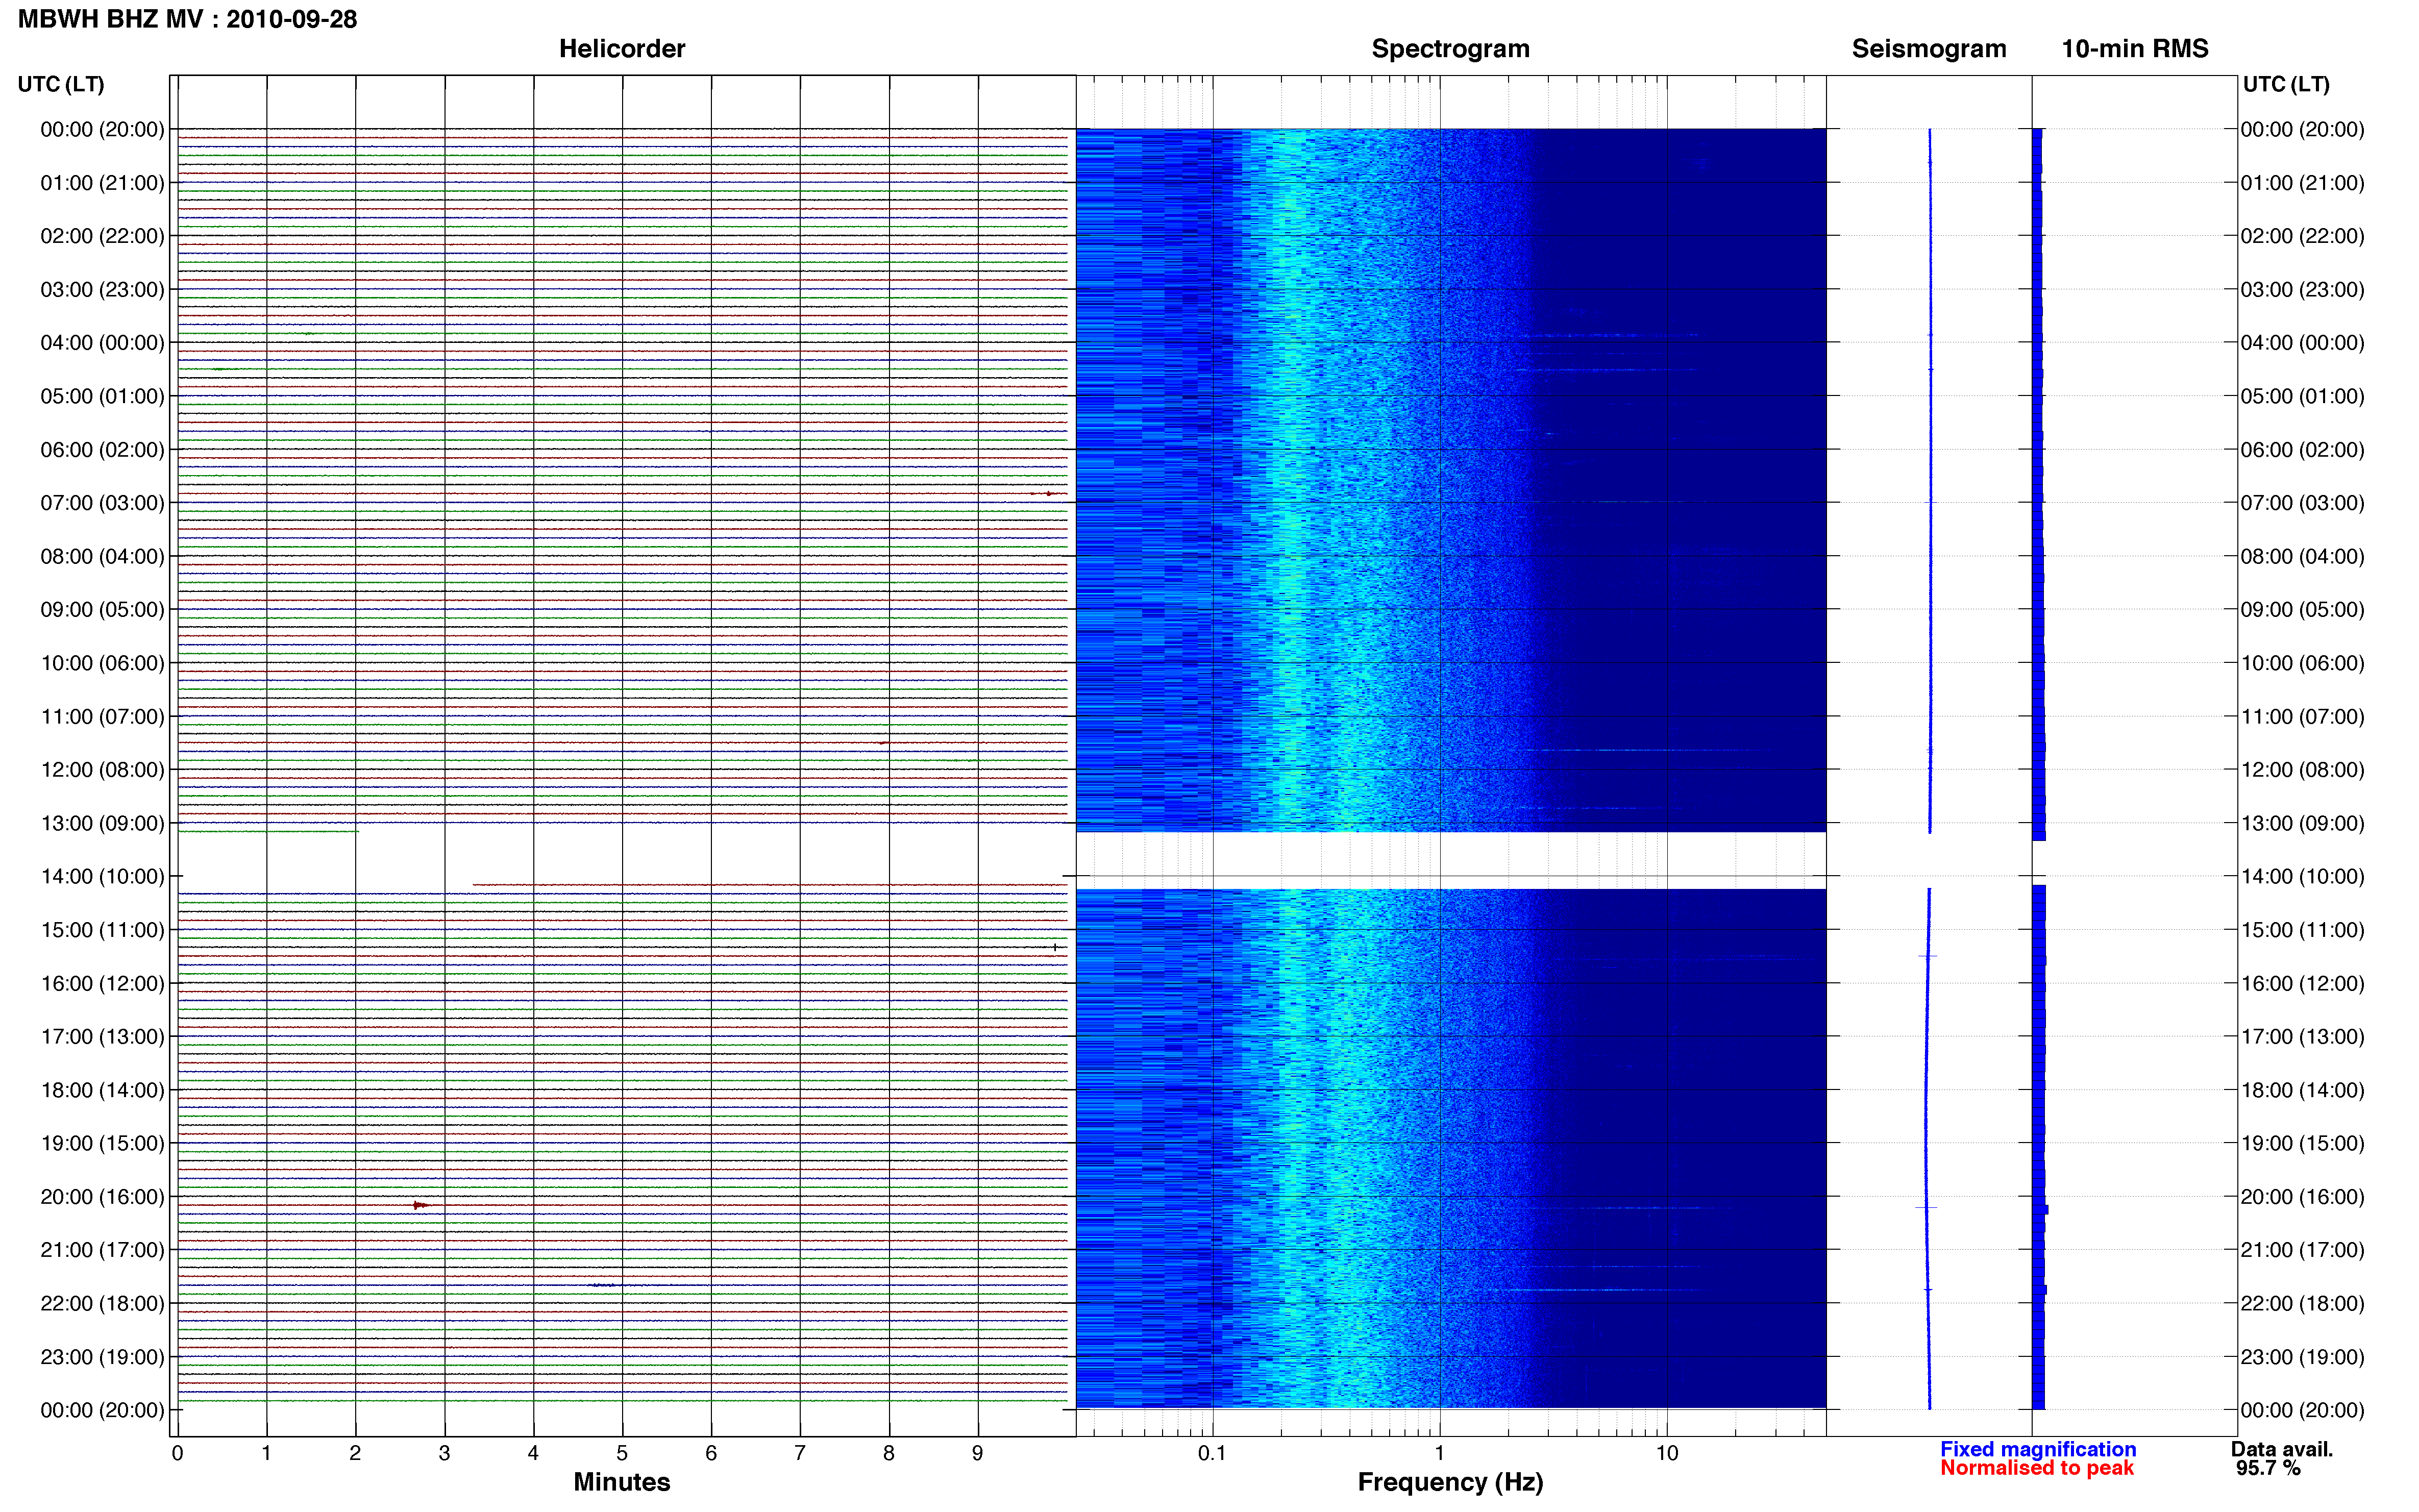Click the RMS bar peak just after 20:00 UTC
This screenshot has height=1512, width=2419.
point(2041,1210)
